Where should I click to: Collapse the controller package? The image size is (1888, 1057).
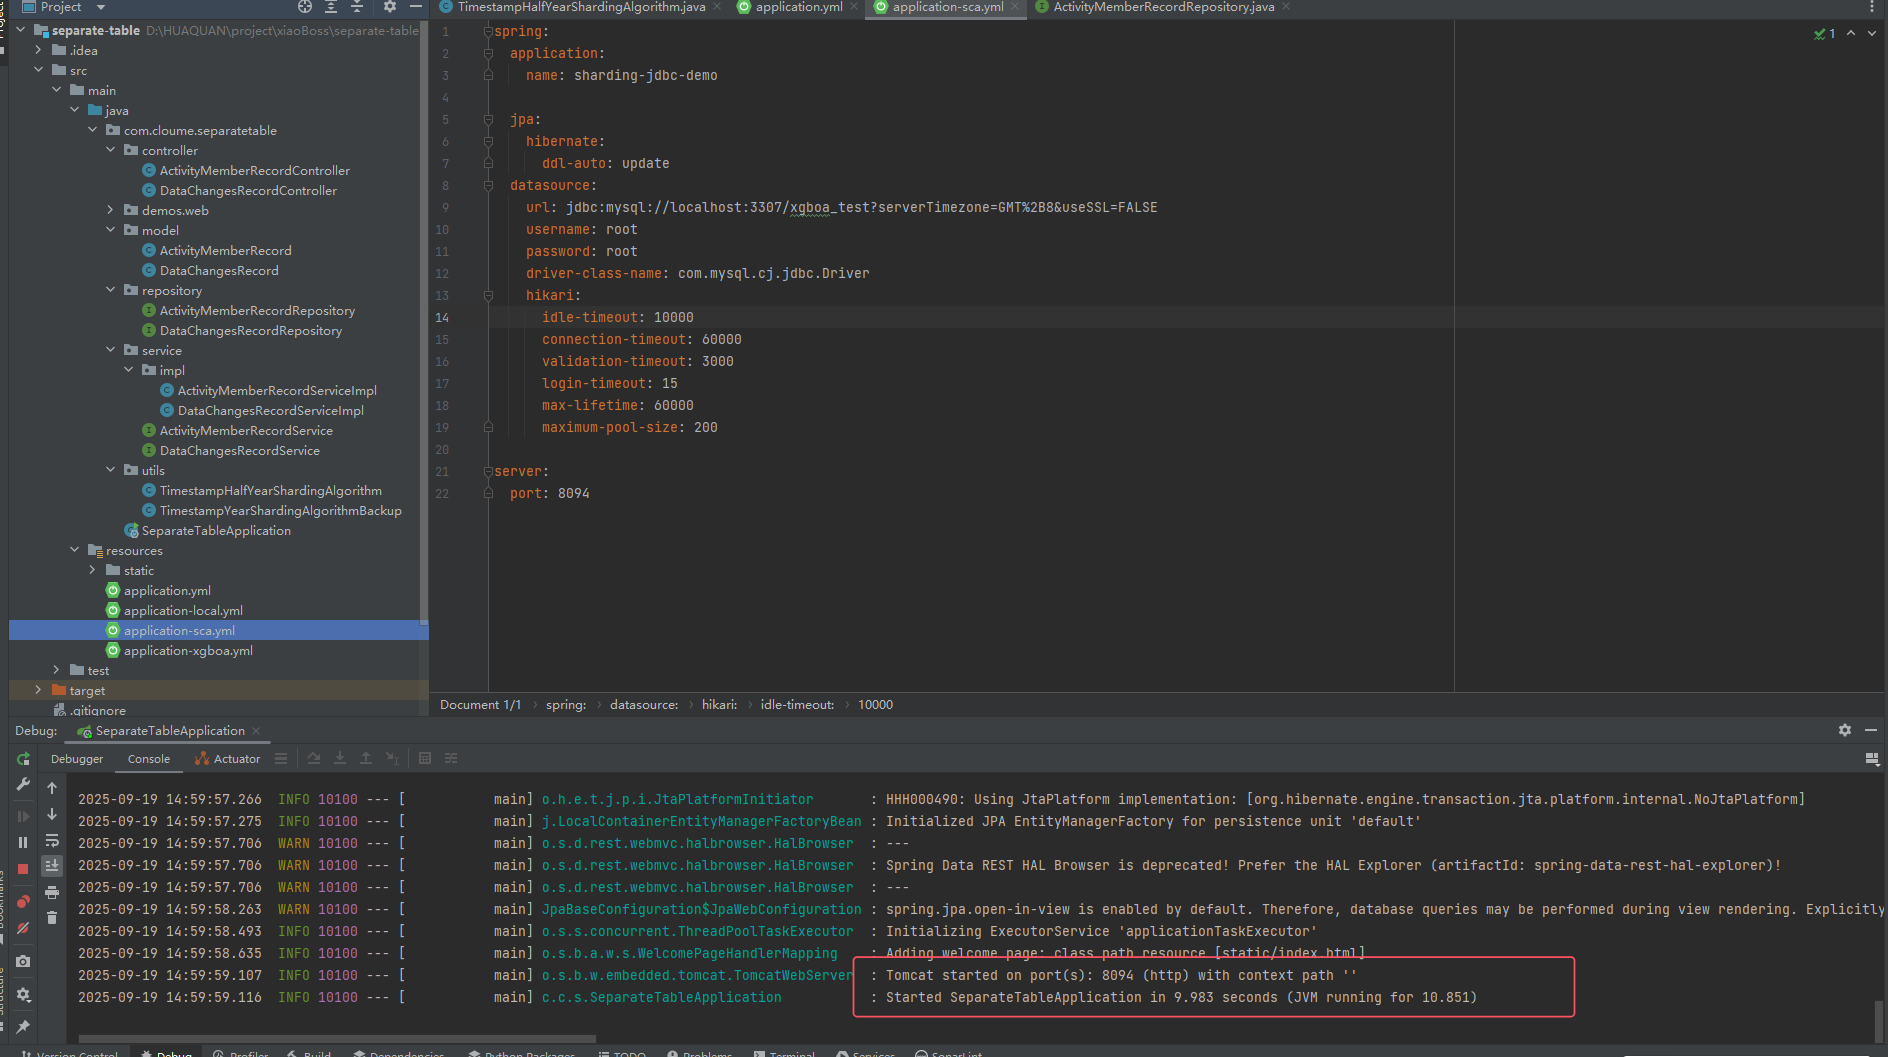click(111, 150)
